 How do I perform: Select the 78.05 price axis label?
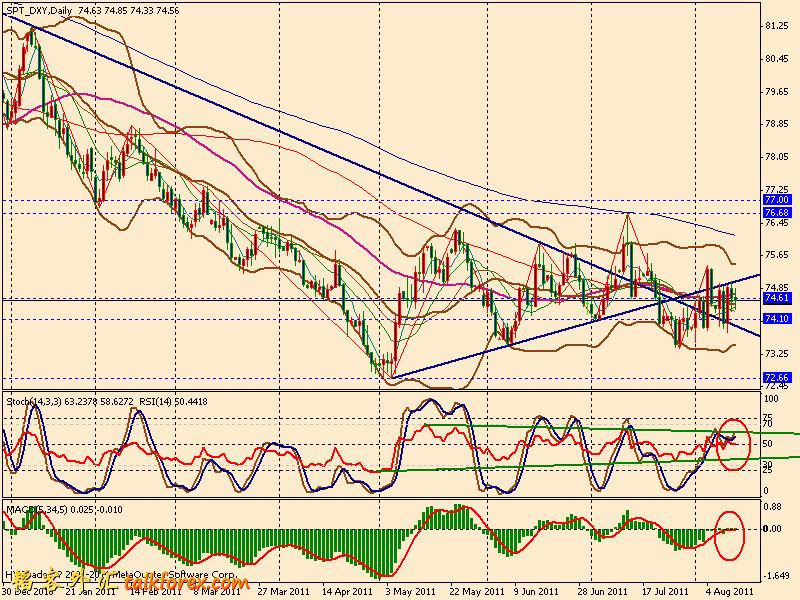pyautogui.click(x=777, y=157)
